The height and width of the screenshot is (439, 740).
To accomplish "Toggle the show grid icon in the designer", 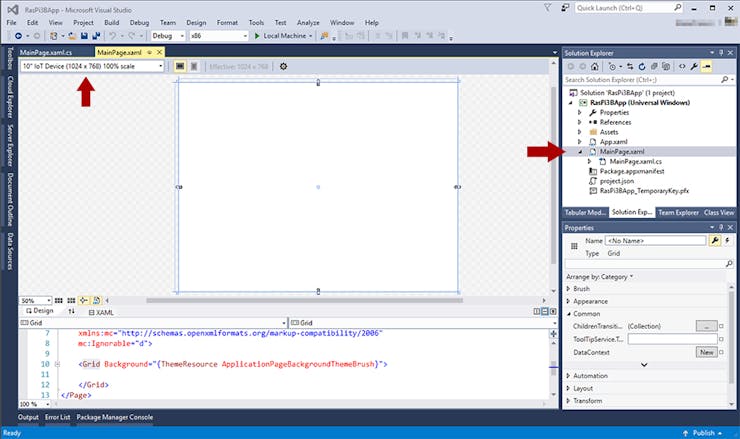I will click(x=59, y=300).
